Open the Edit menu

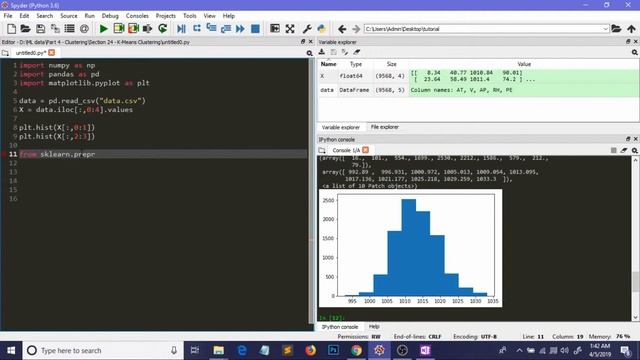[x=24, y=16]
